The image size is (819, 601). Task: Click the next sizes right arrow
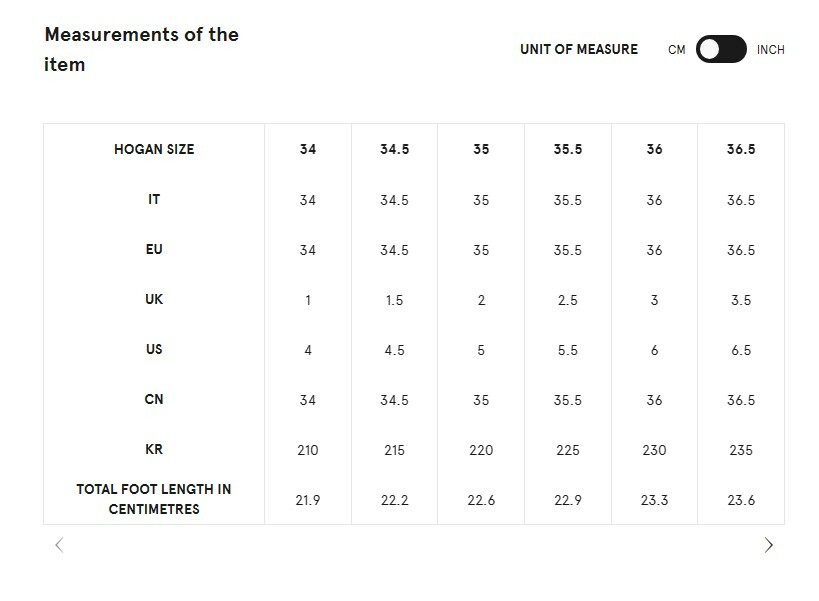[768, 545]
